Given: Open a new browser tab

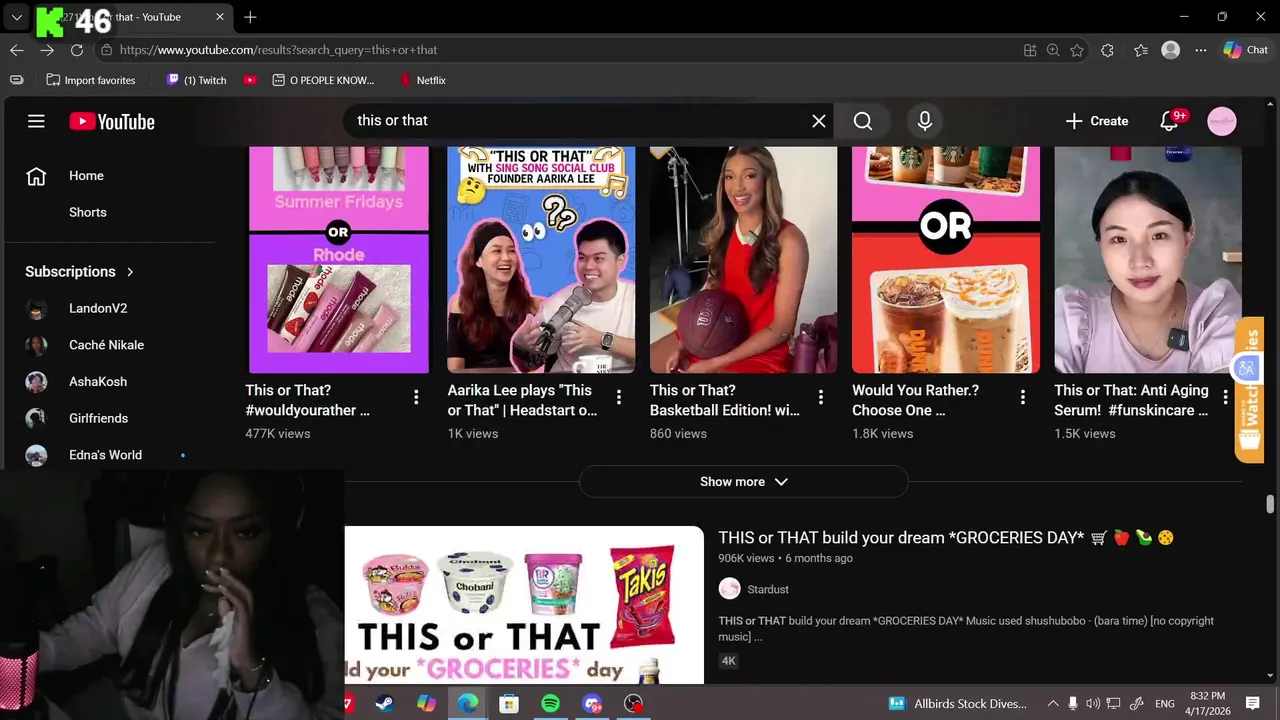Looking at the screenshot, I should [250, 17].
